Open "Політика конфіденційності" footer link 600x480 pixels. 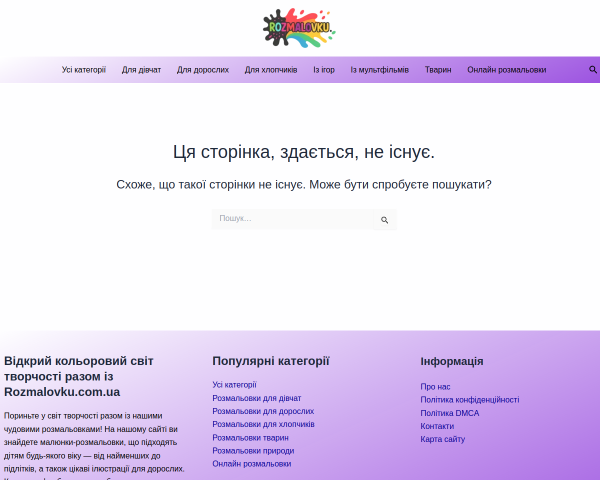click(x=470, y=400)
